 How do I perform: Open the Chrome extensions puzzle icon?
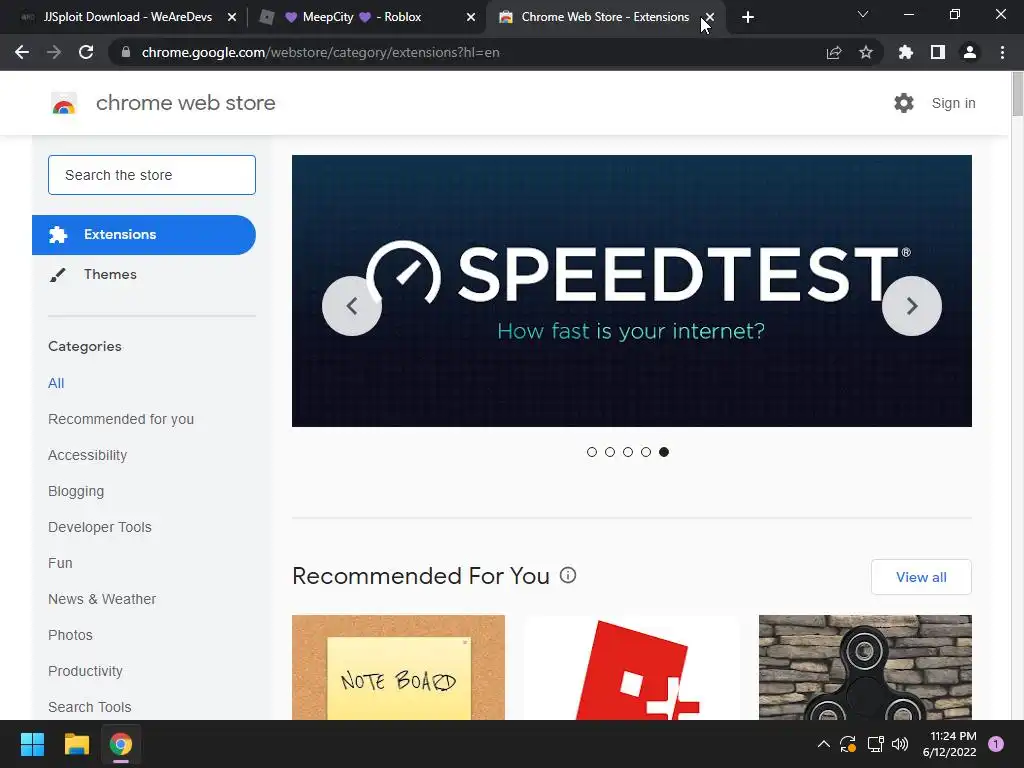point(906,52)
